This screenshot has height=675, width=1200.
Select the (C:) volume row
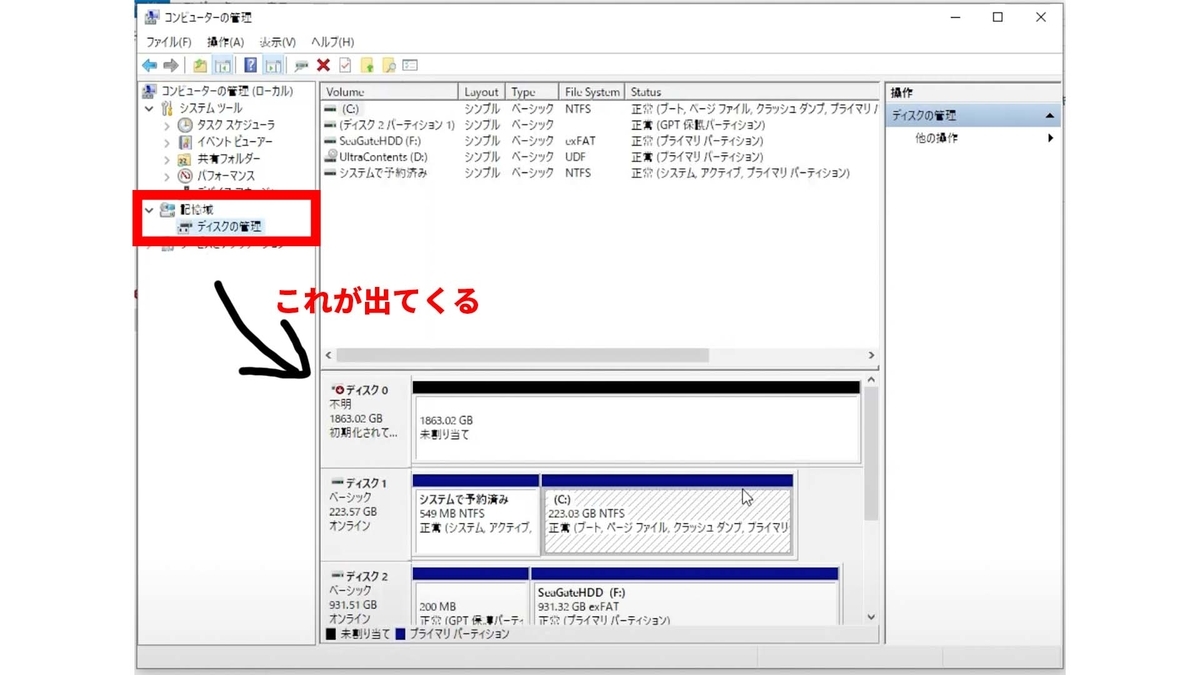[x=600, y=109]
